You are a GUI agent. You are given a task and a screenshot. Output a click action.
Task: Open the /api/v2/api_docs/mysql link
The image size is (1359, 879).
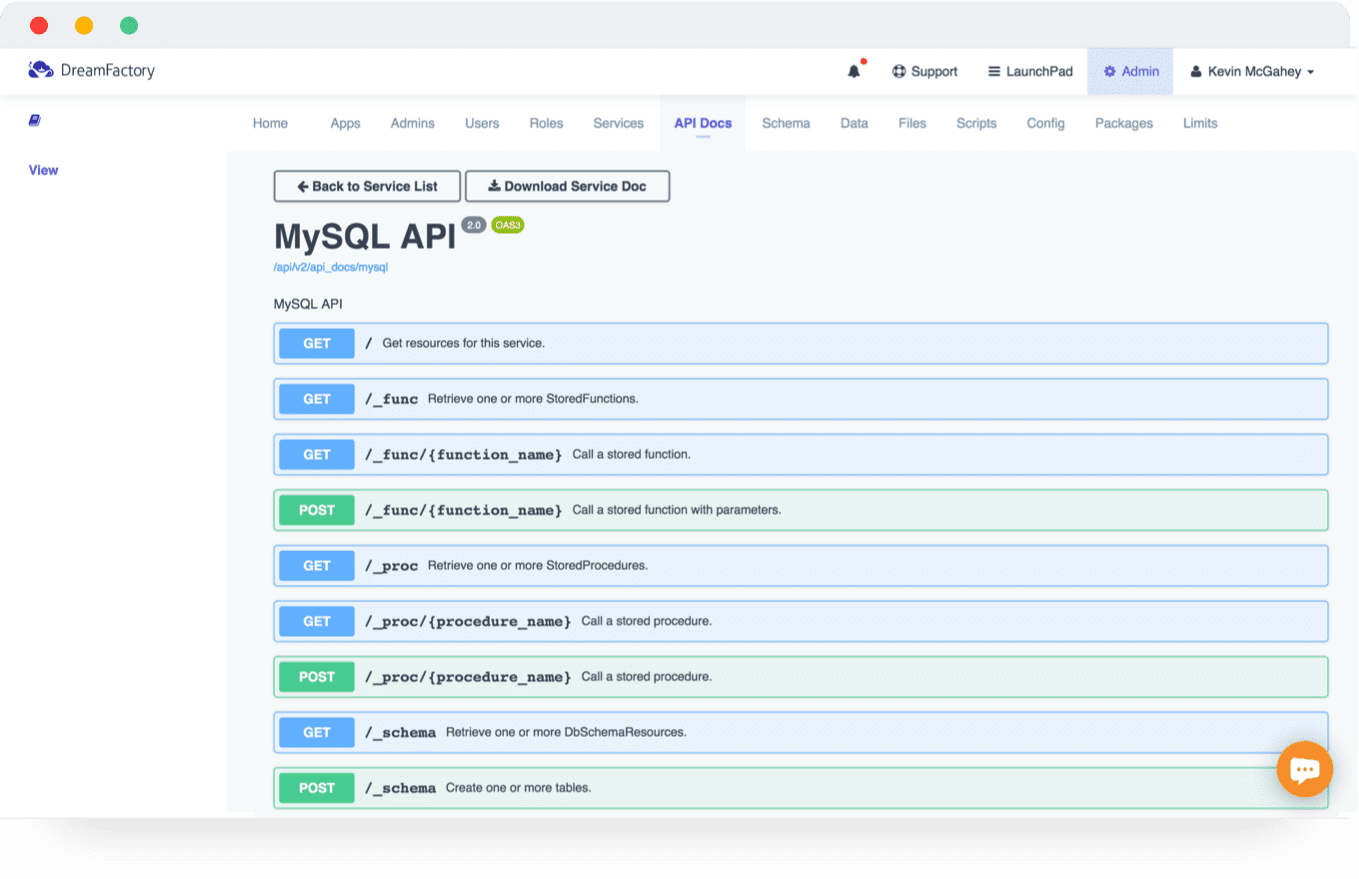tap(330, 268)
